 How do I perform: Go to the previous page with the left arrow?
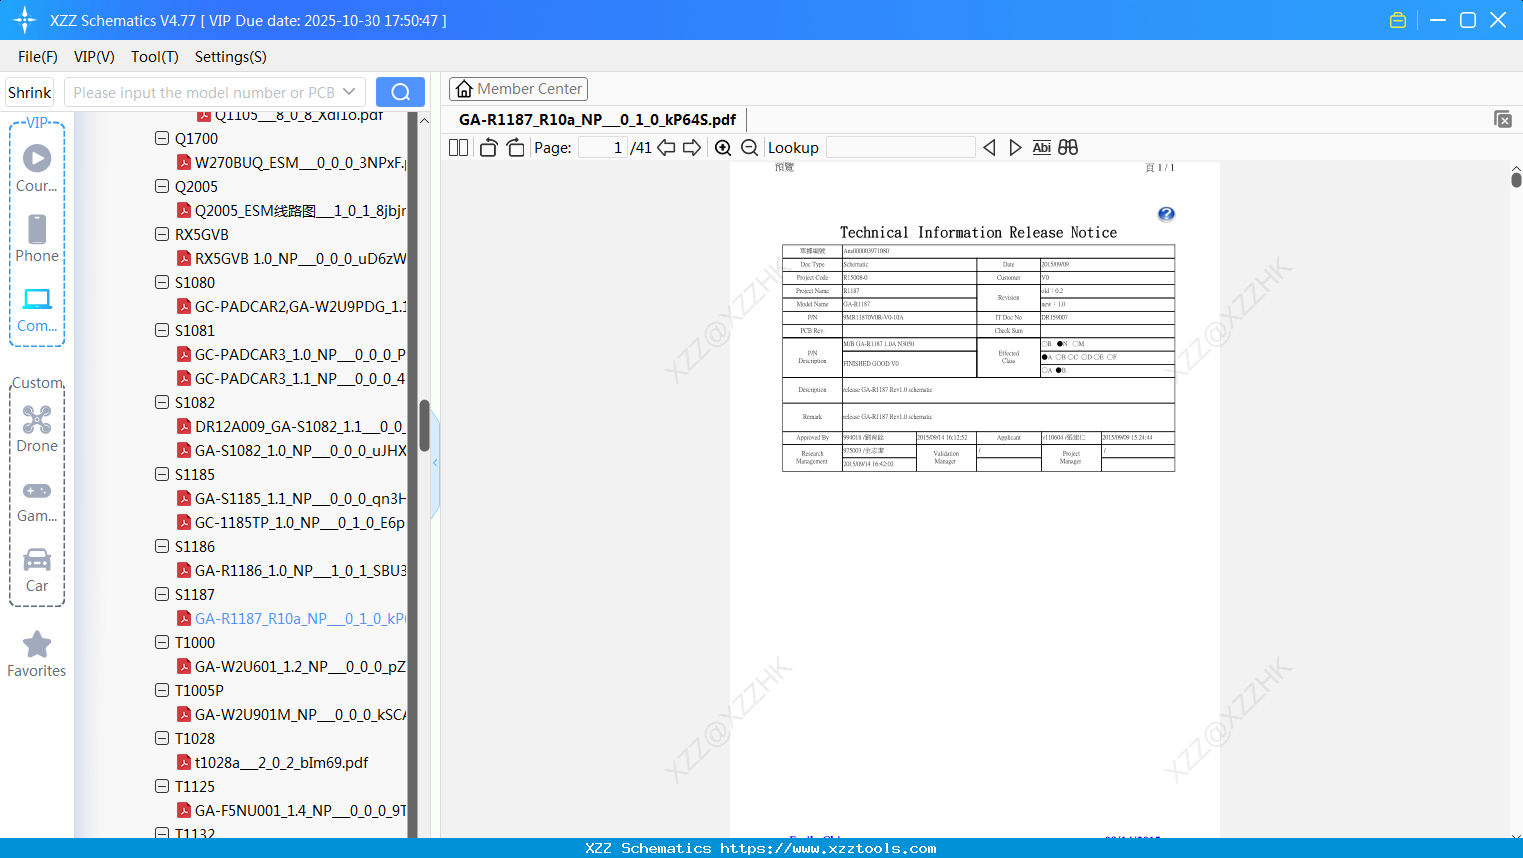(x=666, y=148)
